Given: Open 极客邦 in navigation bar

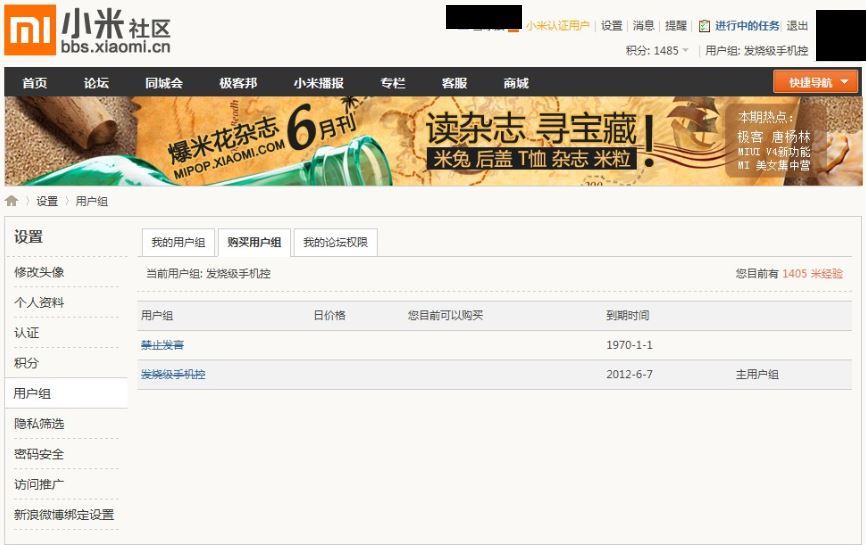Looking at the screenshot, I should point(238,83).
